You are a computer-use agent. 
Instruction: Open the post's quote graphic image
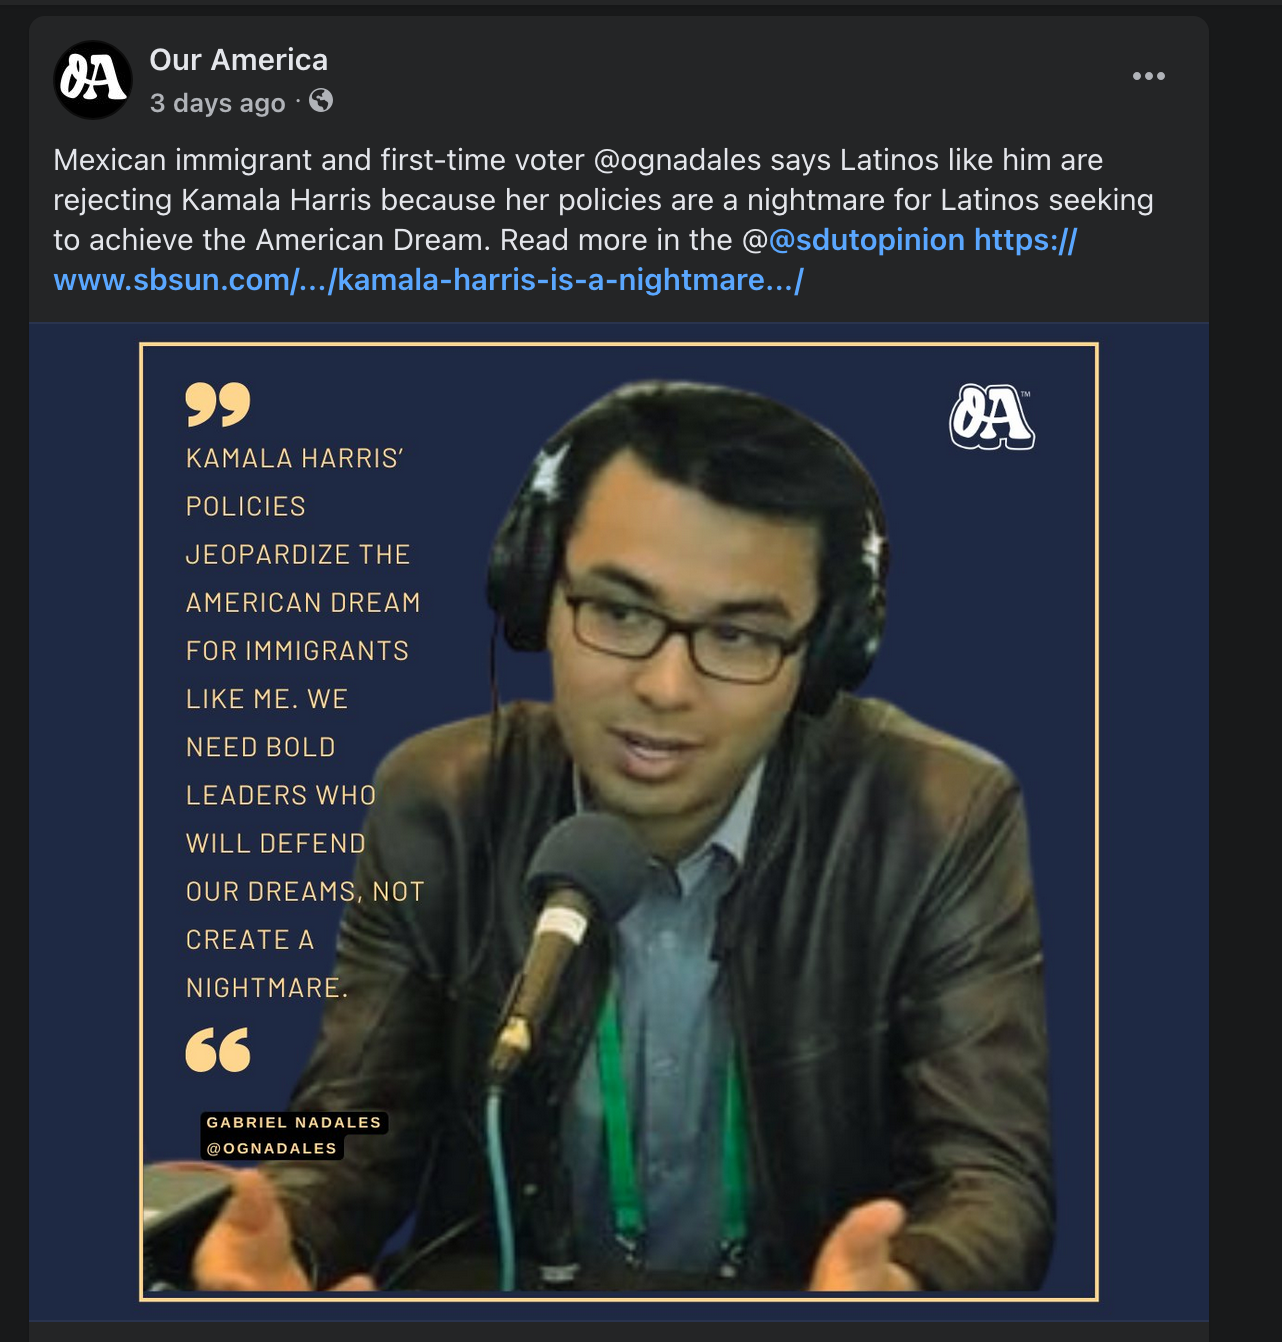click(619, 822)
